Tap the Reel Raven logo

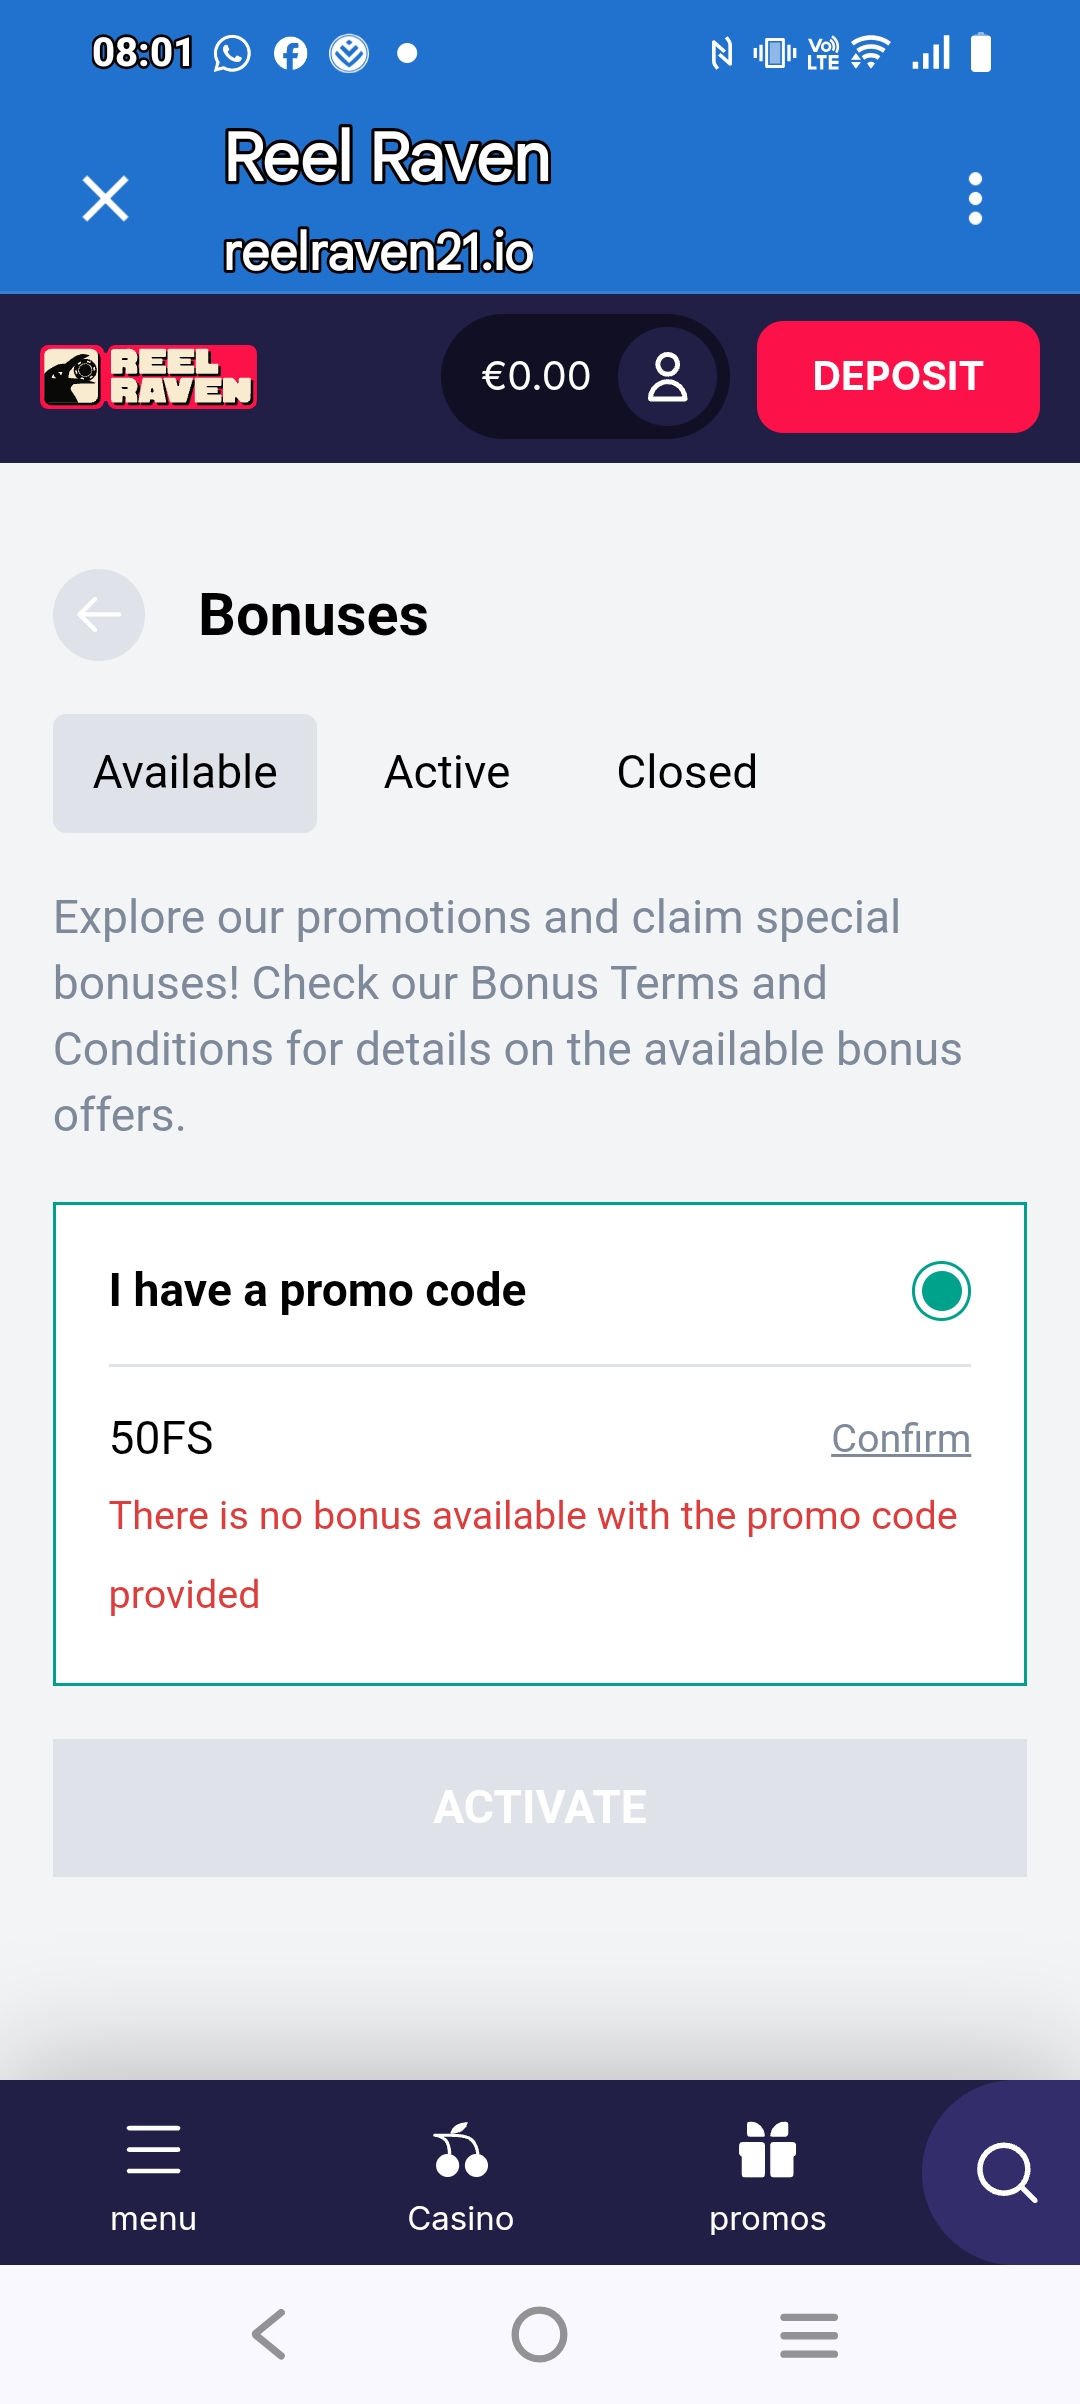click(148, 377)
